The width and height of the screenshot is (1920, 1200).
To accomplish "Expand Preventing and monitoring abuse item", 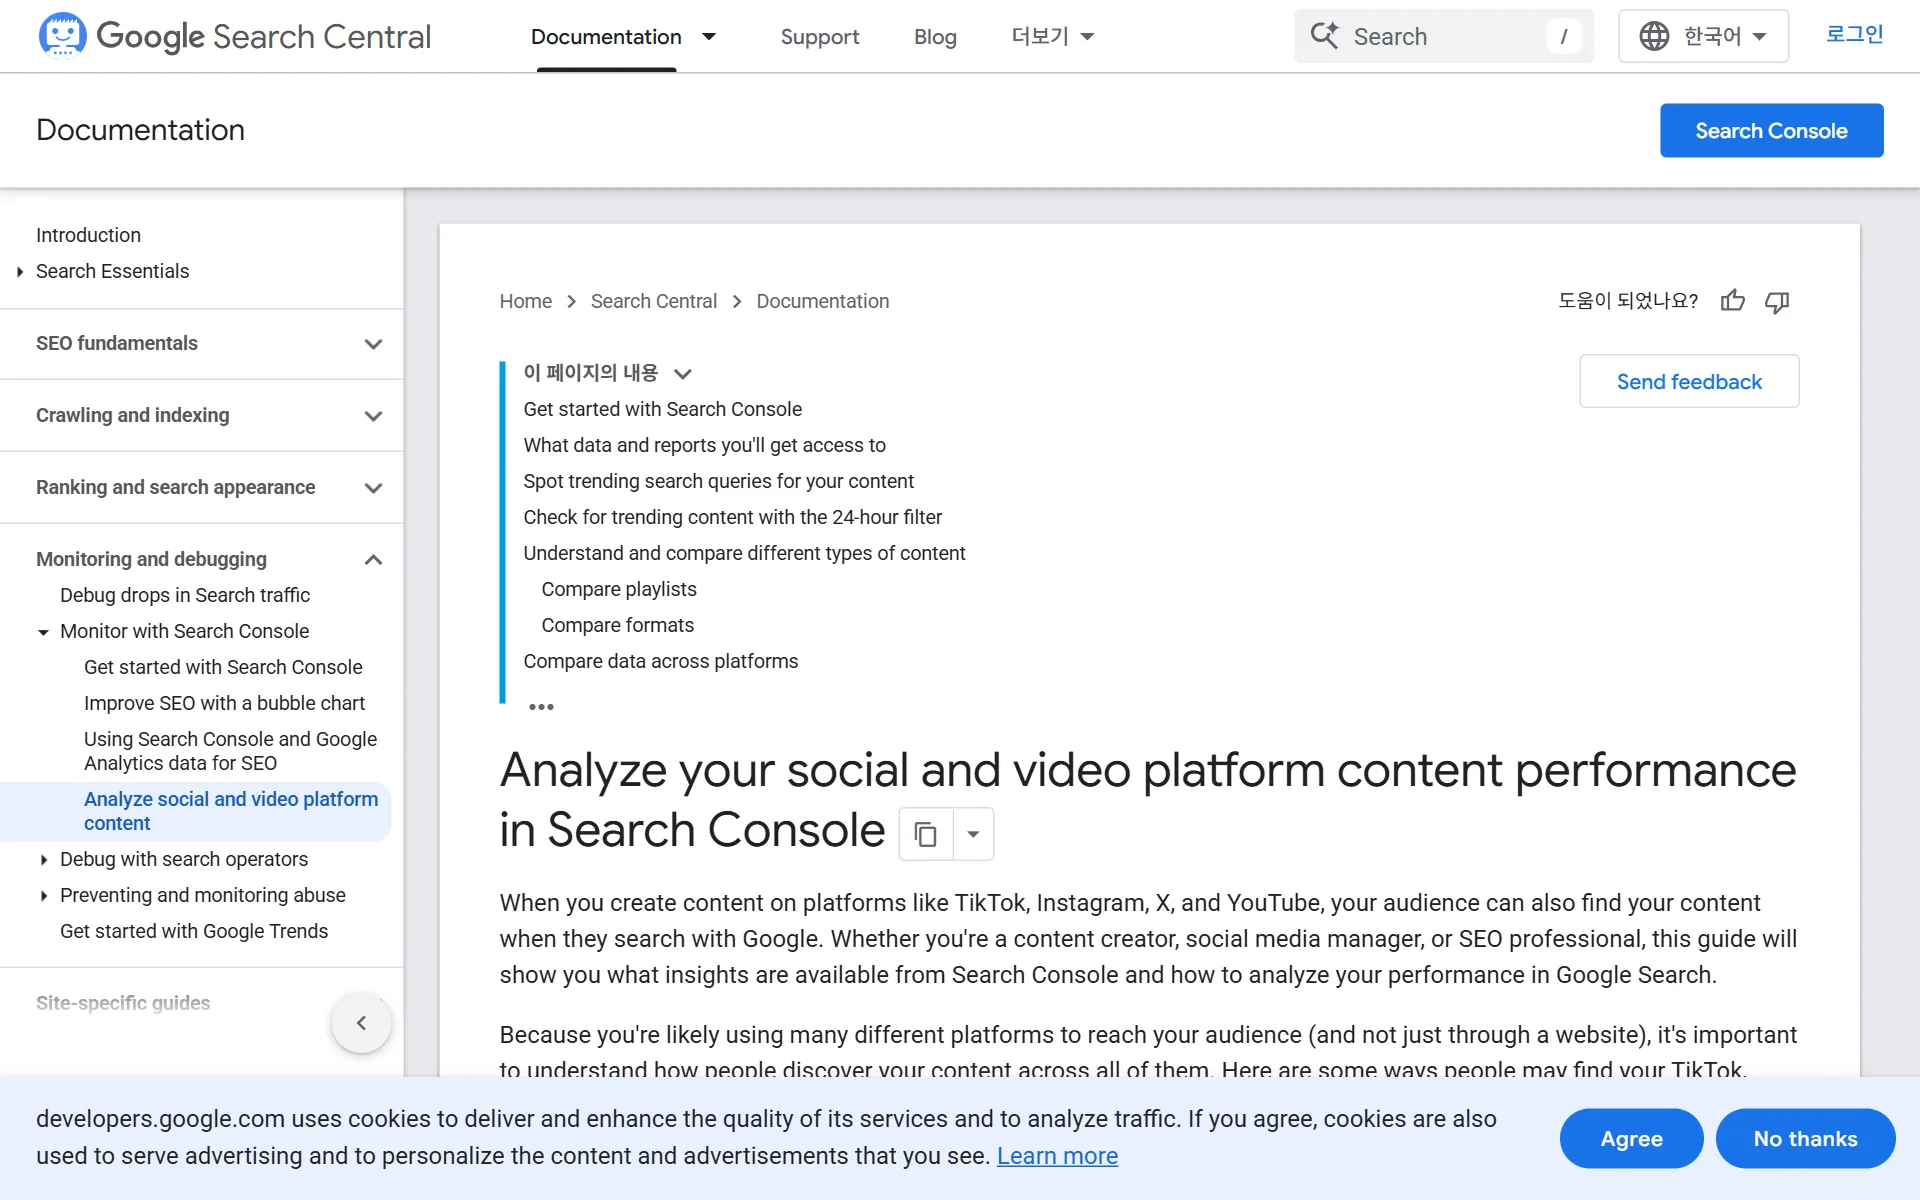I will click(x=43, y=895).
